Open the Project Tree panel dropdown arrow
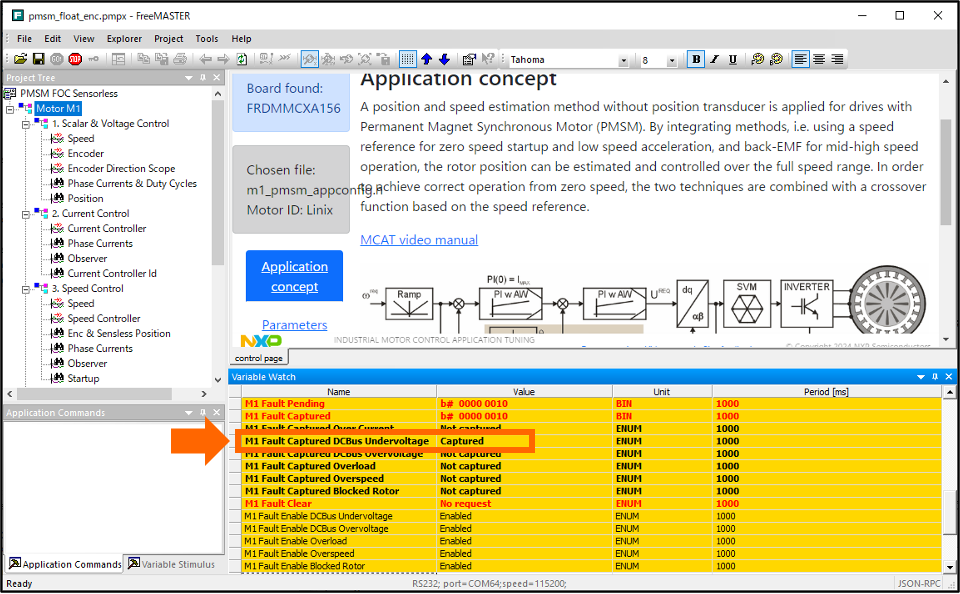960x594 pixels. tap(189, 78)
